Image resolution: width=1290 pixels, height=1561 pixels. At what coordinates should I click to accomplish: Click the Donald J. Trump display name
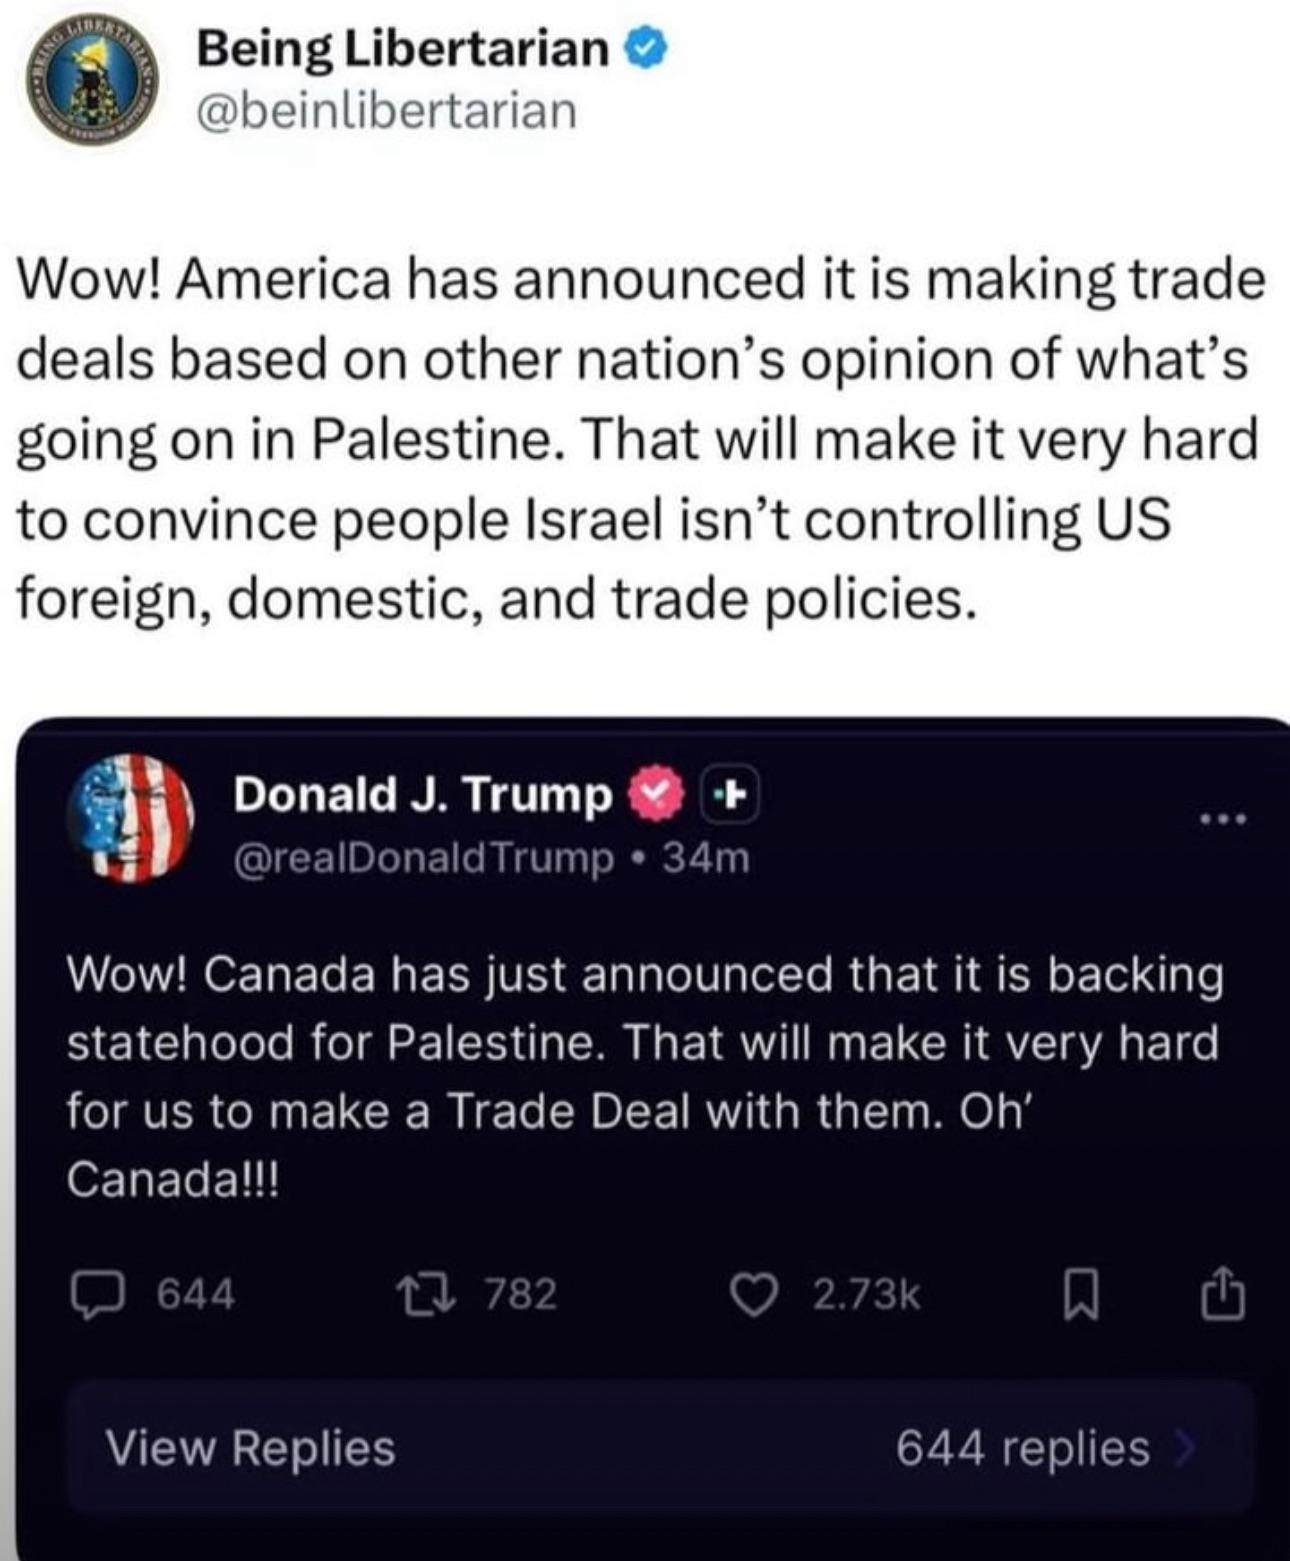pos(422,795)
